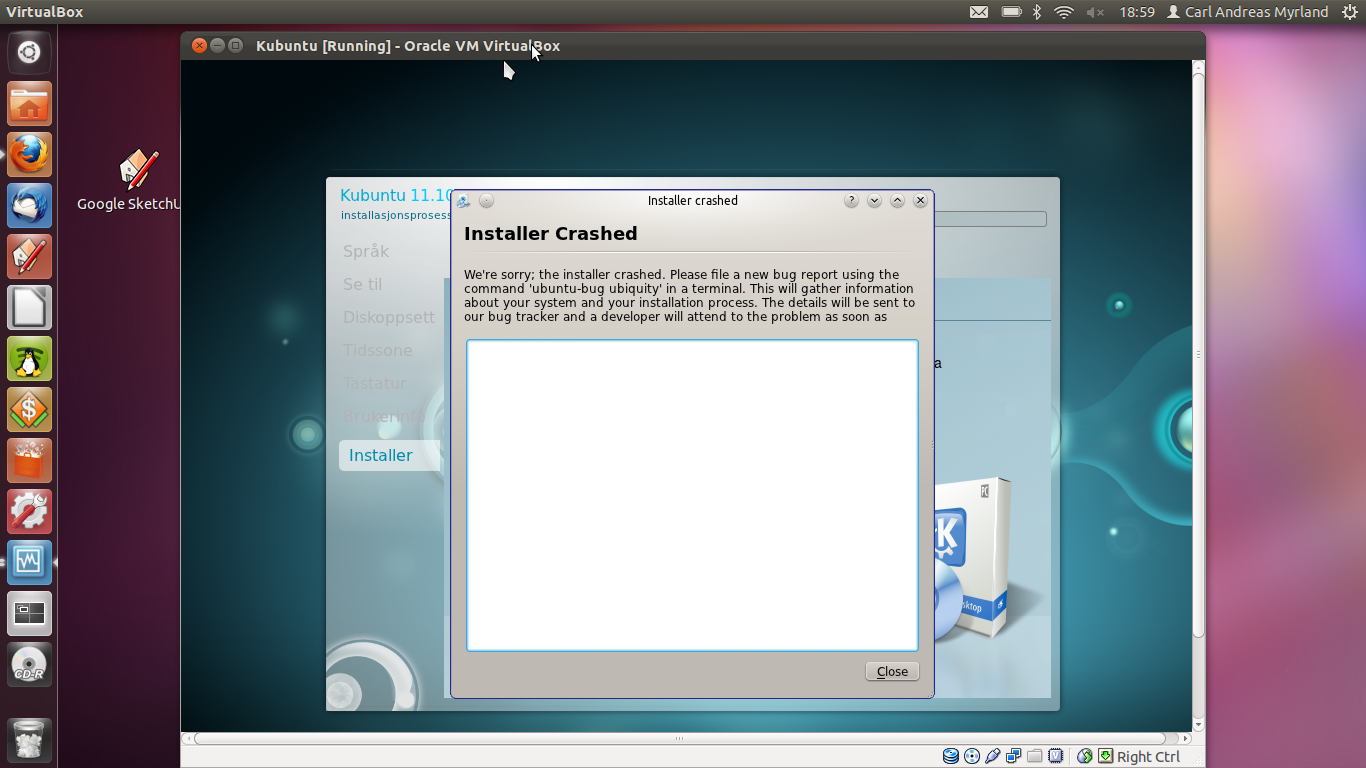The image size is (1366, 768).
Task: Open the penguin Spotify-style launcher icon
Action: pos(29,359)
